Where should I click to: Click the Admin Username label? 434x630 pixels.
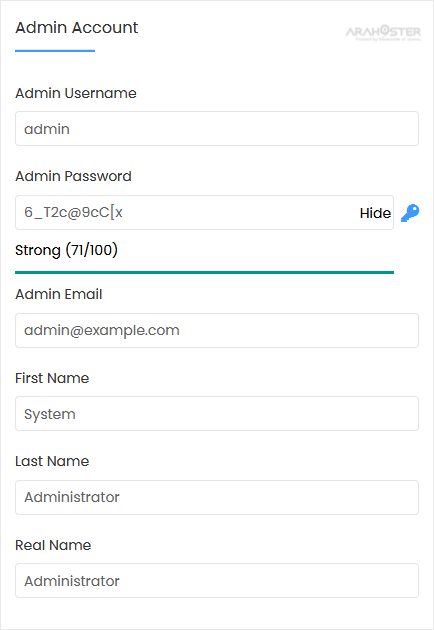point(76,93)
